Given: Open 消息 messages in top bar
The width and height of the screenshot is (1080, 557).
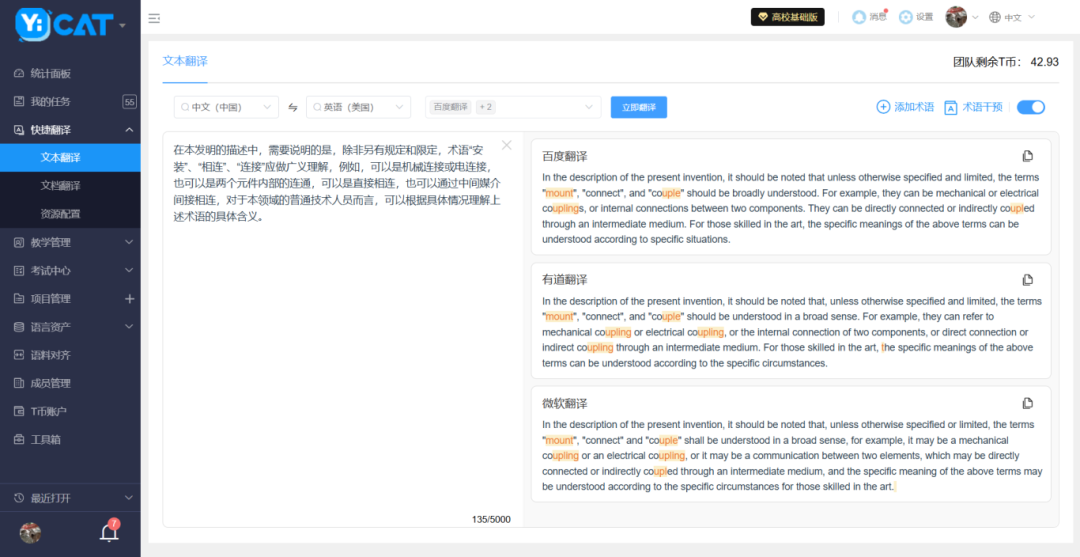Looking at the screenshot, I should click(x=869, y=17).
